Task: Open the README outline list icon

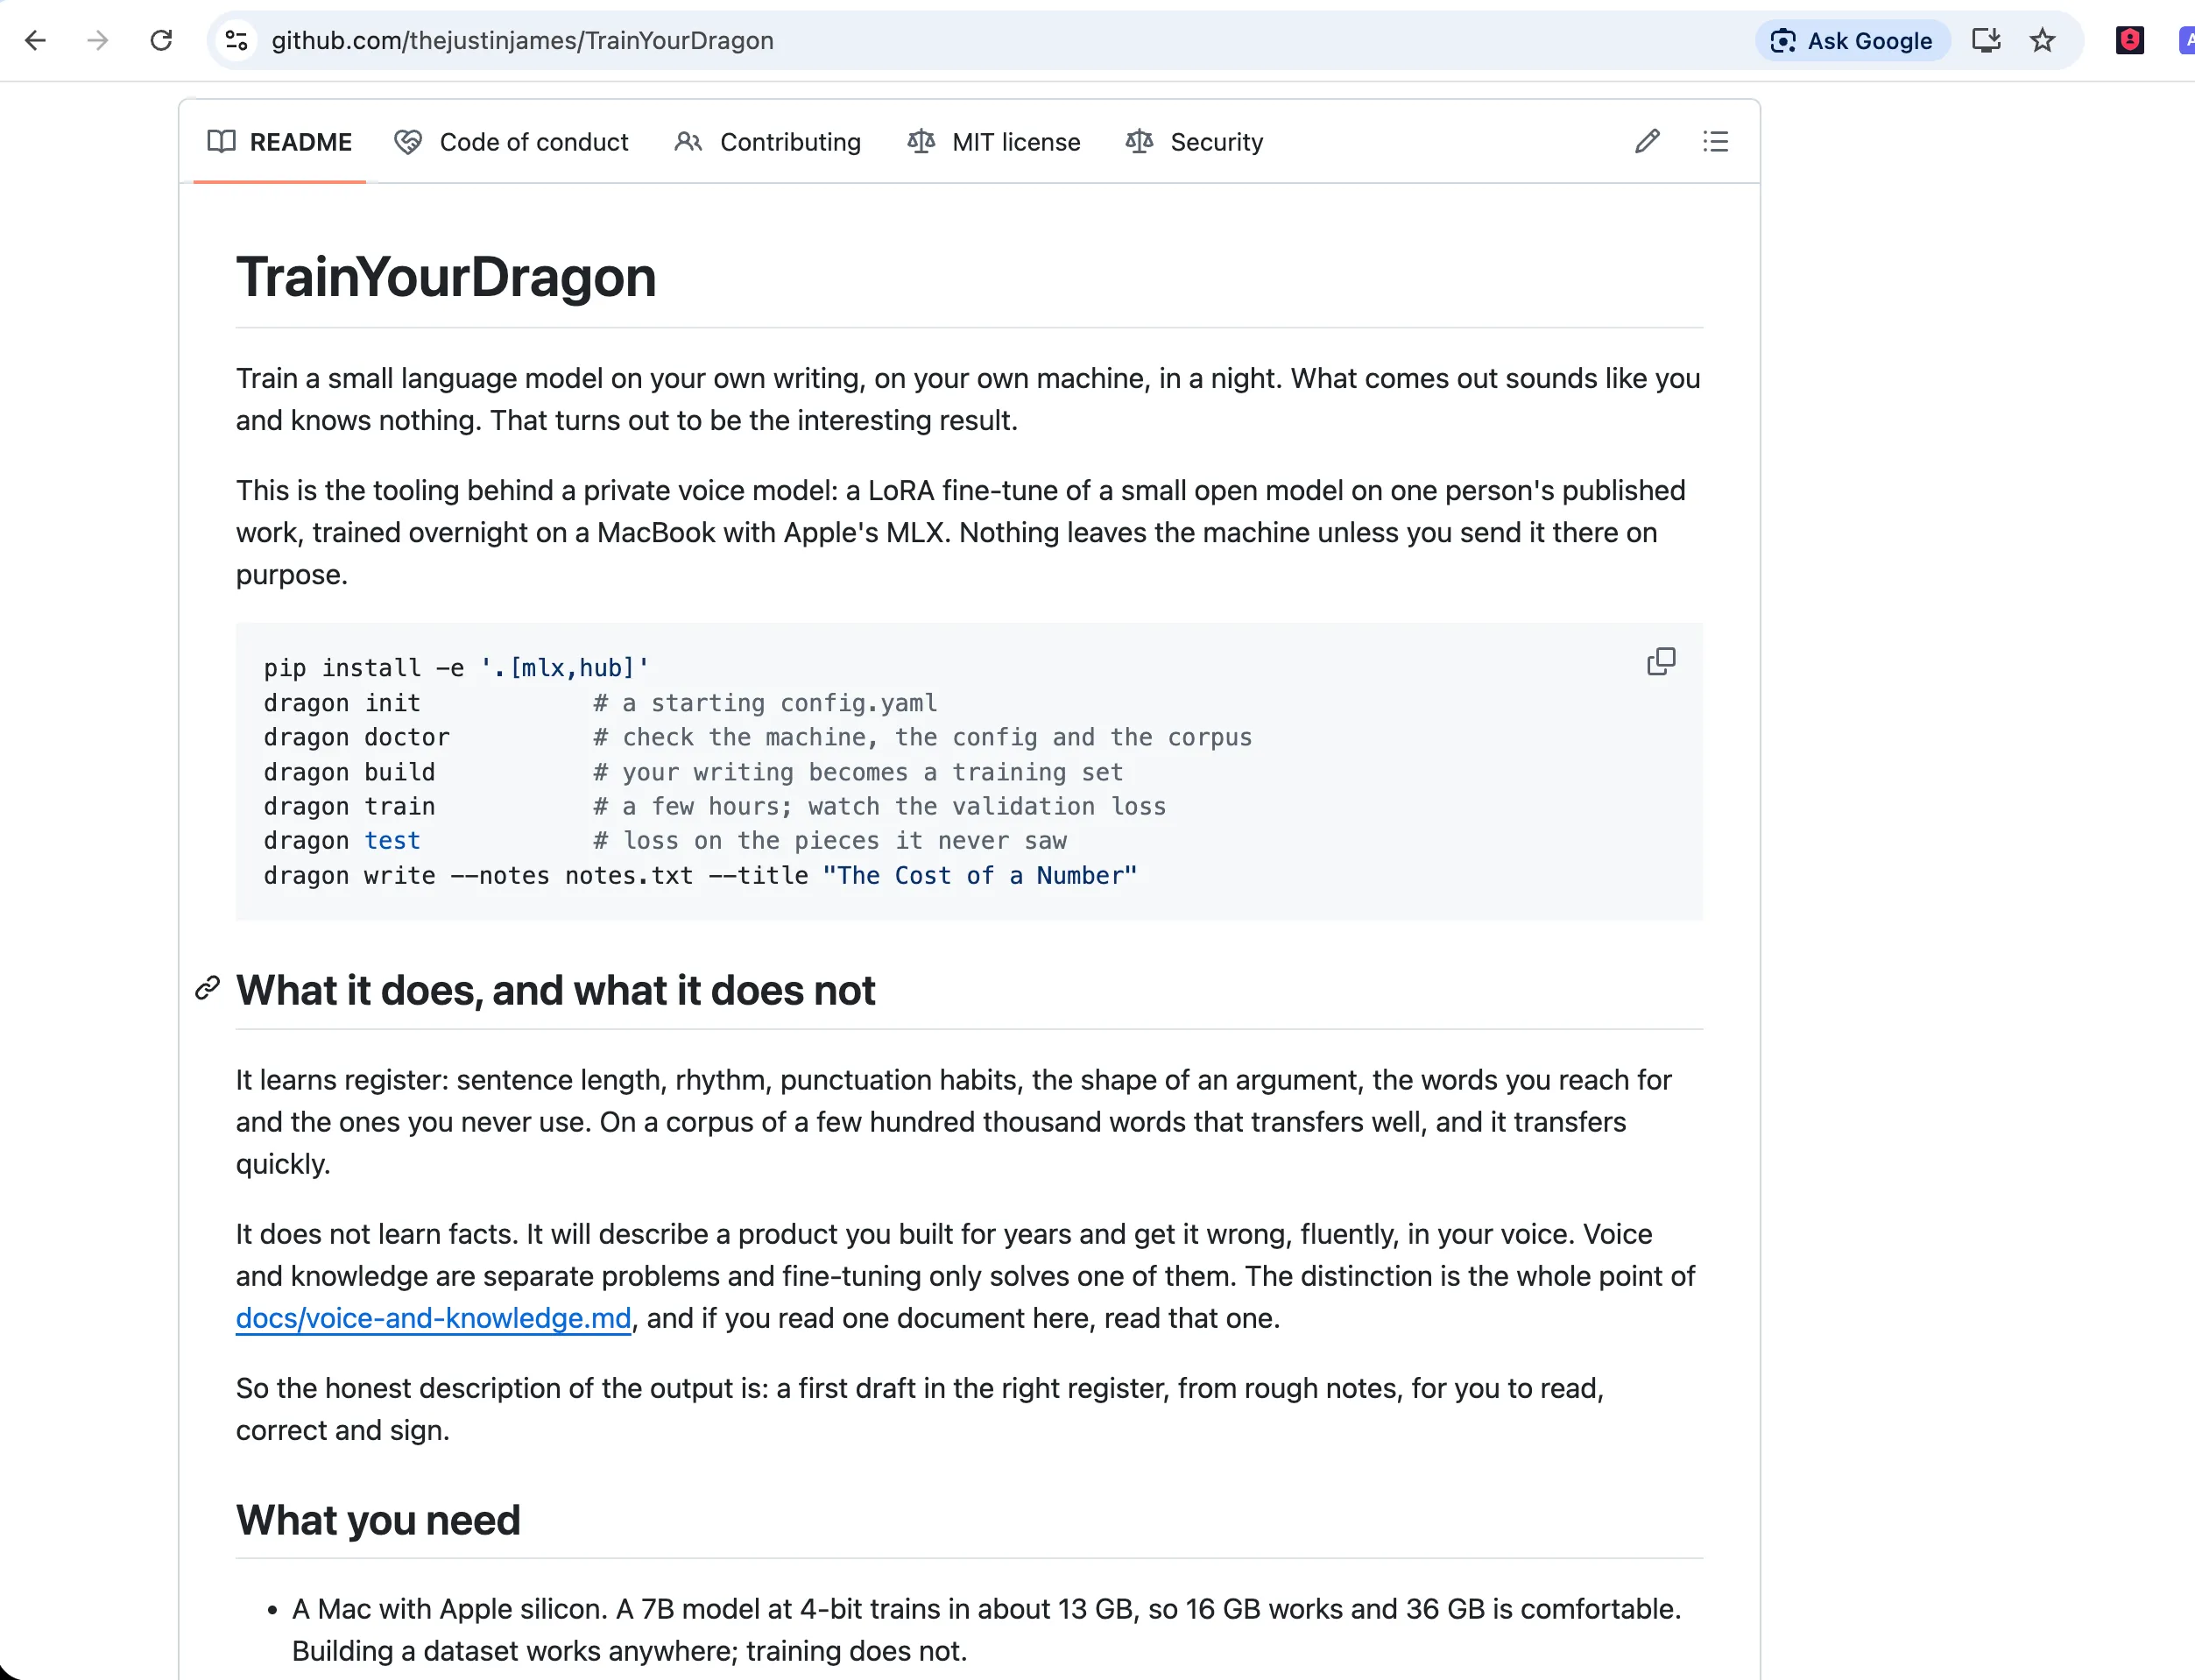Action: (1715, 142)
